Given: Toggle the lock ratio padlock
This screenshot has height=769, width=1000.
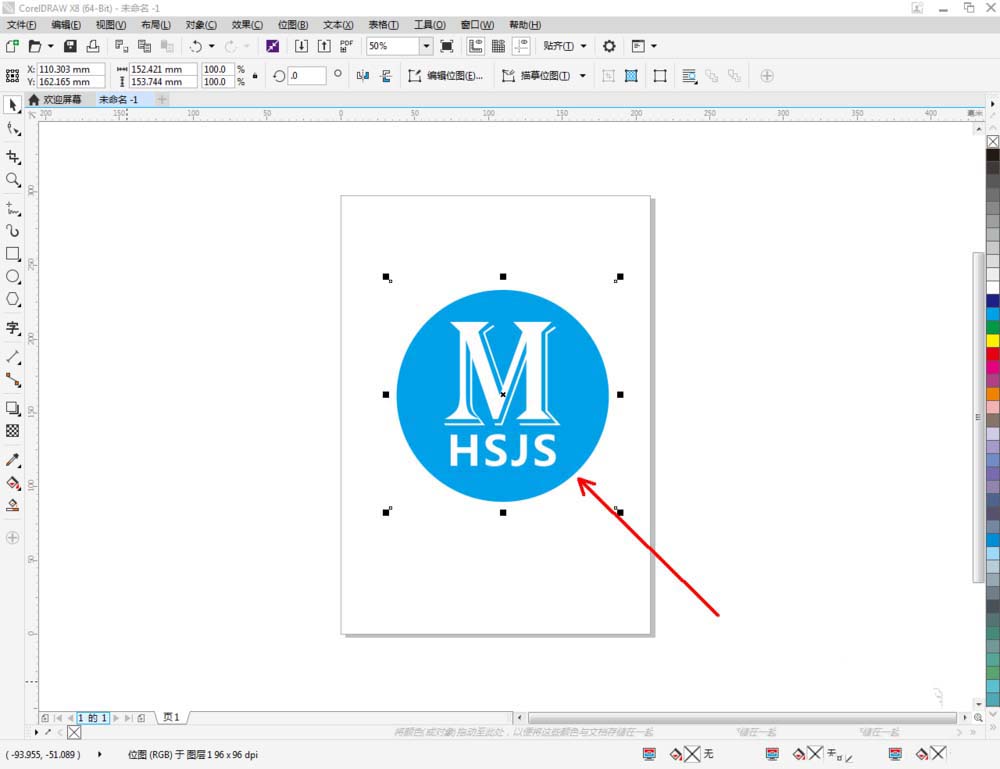Looking at the screenshot, I should pos(255,76).
